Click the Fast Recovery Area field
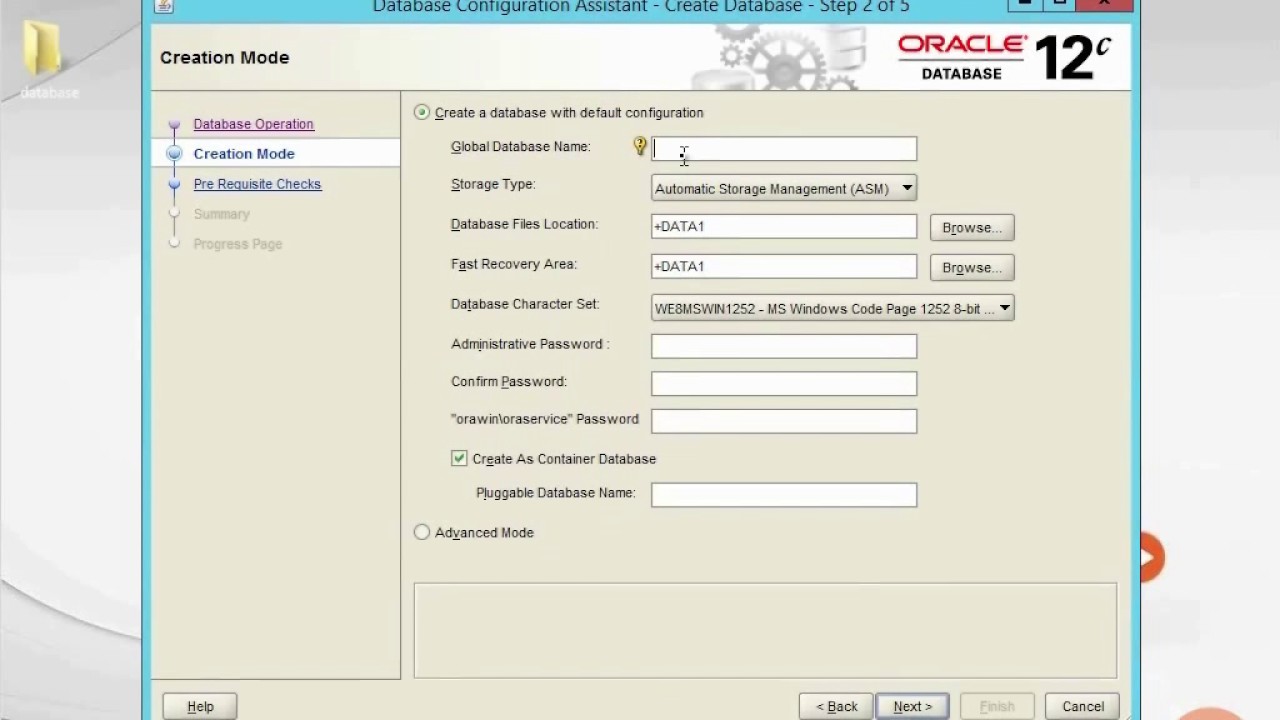The image size is (1280, 720). (784, 266)
